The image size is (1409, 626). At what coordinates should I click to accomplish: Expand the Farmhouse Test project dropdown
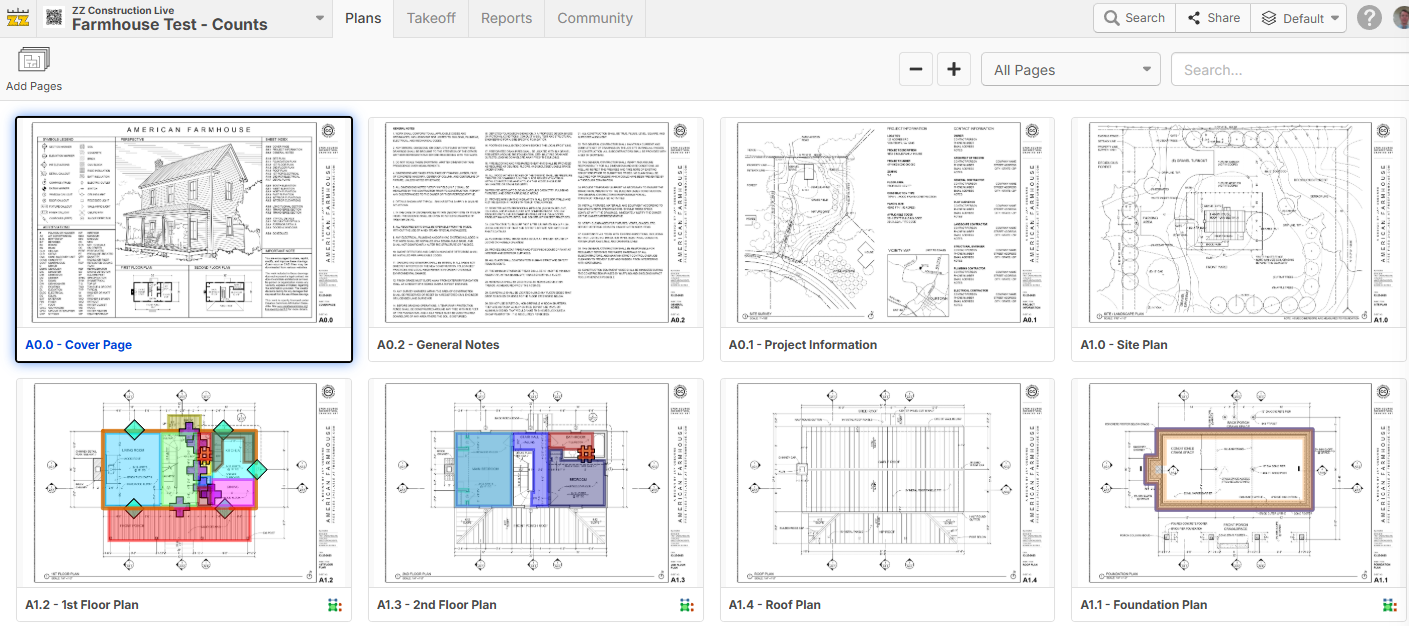319,18
